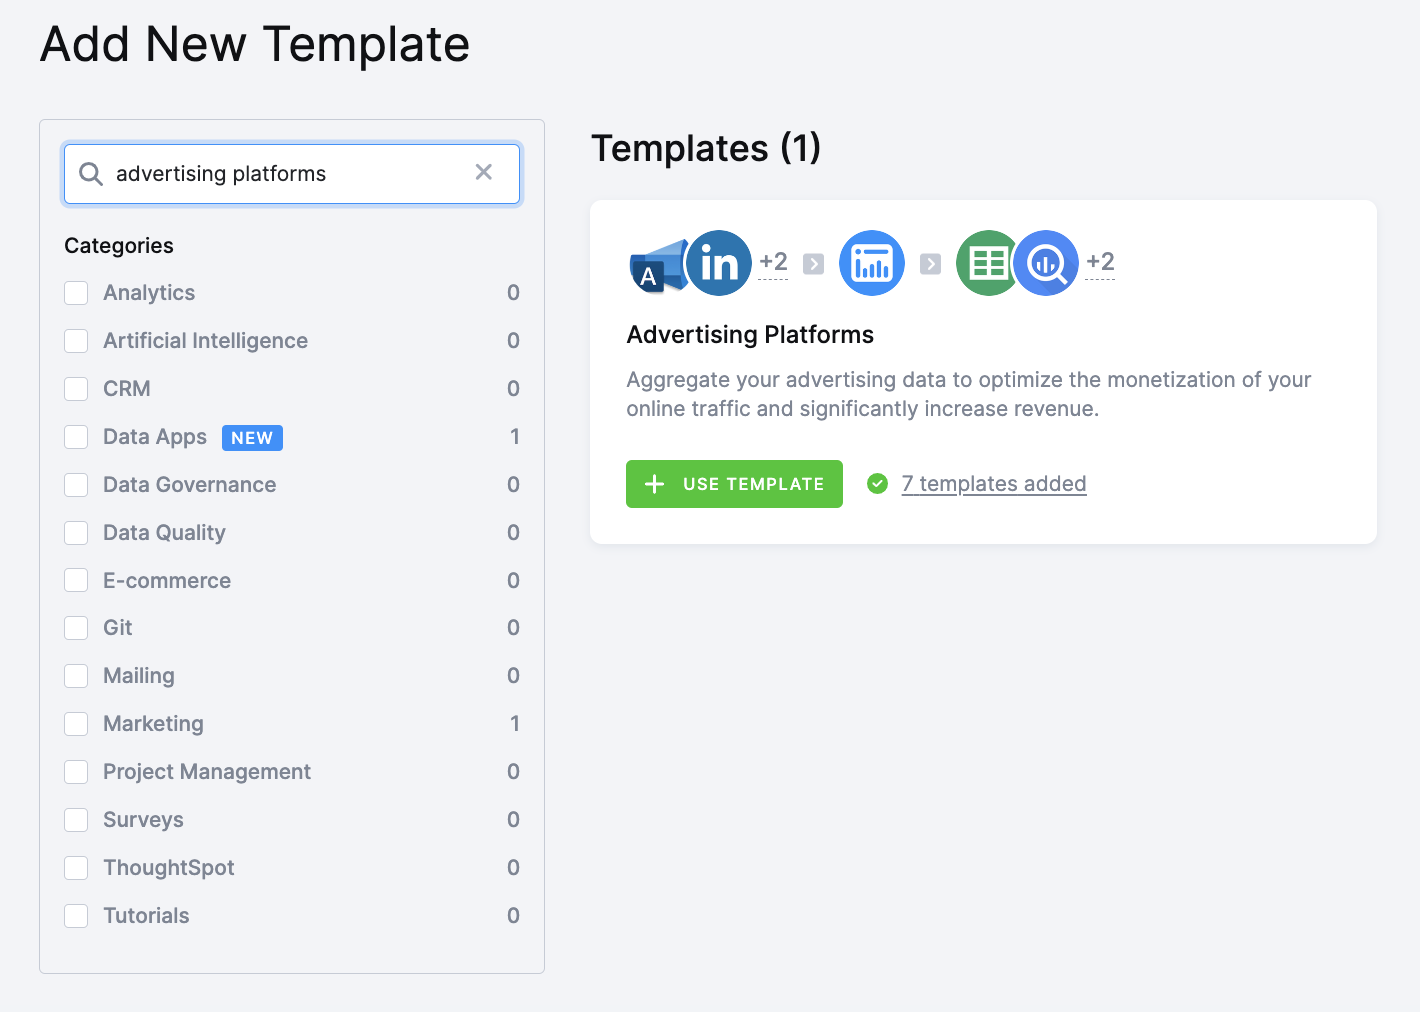Click the LinkedIn source icon
Viewport: 1420px width, 1012px height.
pyautogui.click(x=719, y=263)
